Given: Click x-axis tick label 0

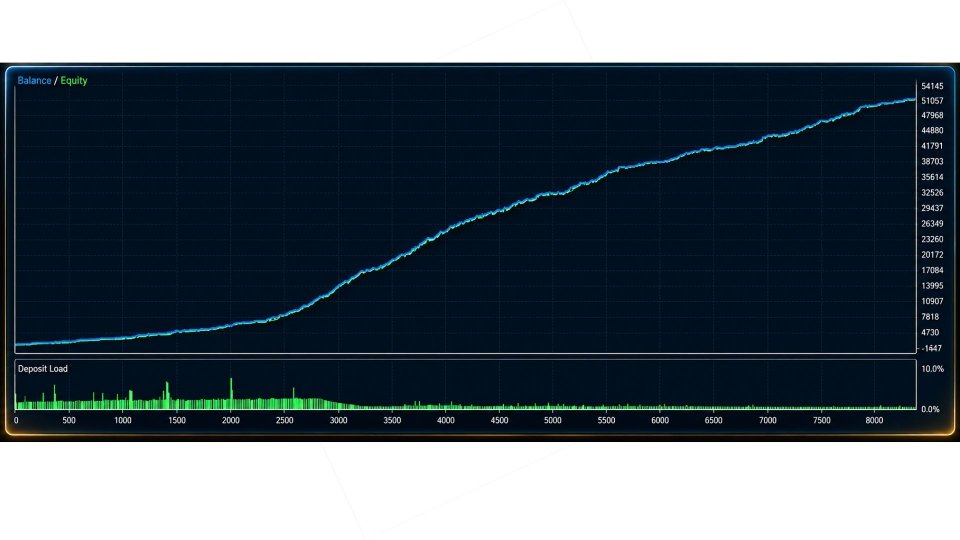Looking at the screenshot, I should point(16,421).
